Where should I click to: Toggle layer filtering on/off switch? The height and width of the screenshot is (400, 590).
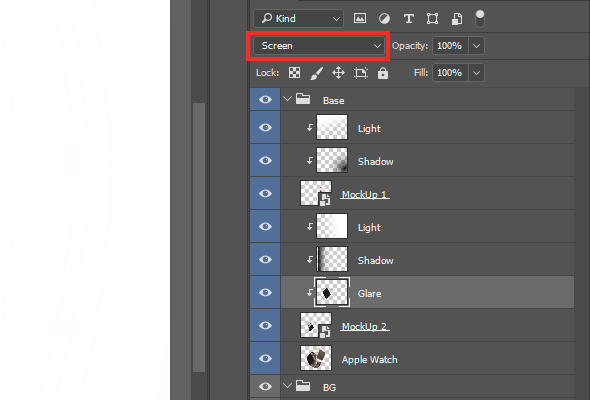pos(480,18)
